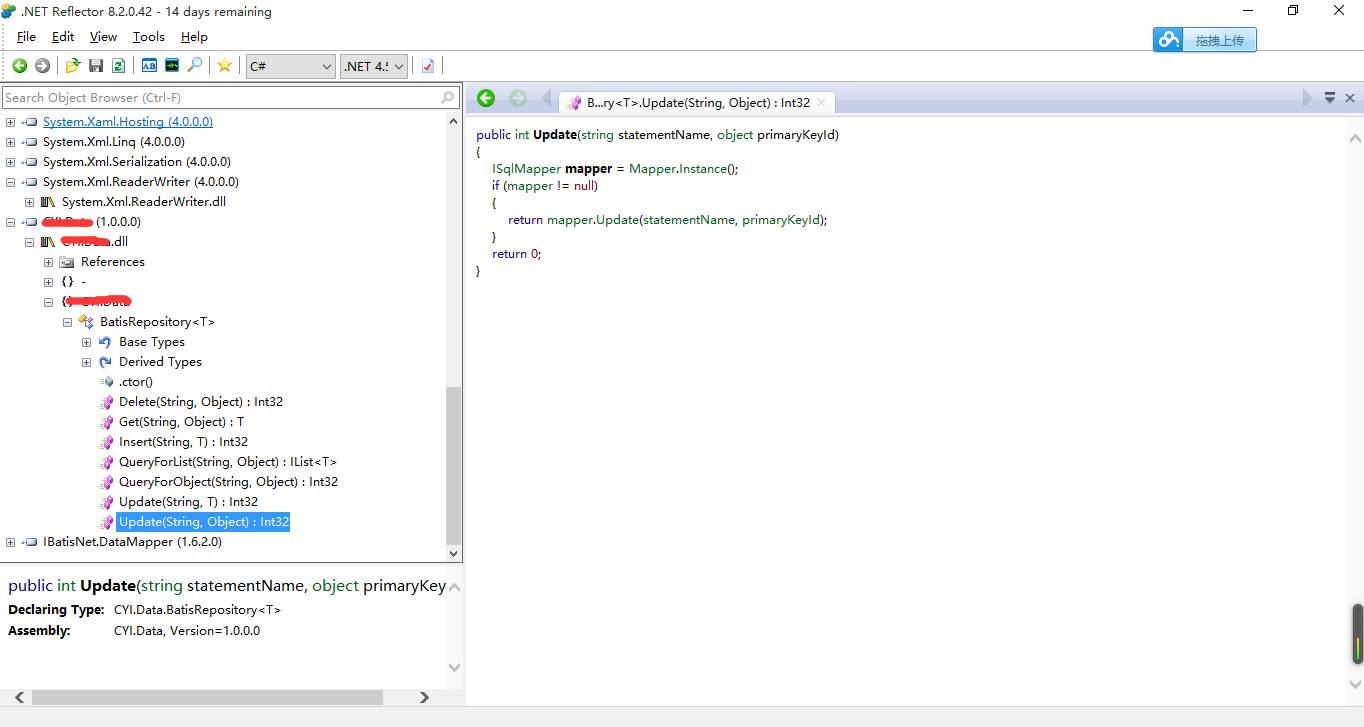
Task: Click Mapper link in the decompiled code
Action: pos(651,168)
